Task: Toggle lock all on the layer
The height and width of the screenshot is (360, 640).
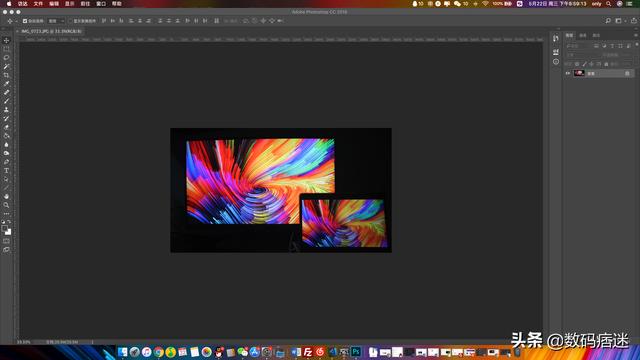Action: pos(606,64)
